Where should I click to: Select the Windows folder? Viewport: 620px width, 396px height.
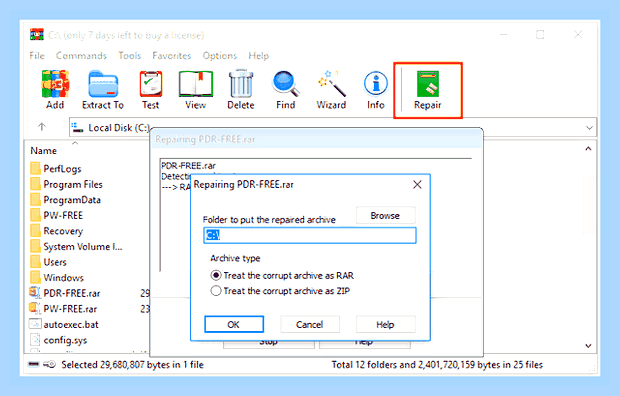click(57, 277)
